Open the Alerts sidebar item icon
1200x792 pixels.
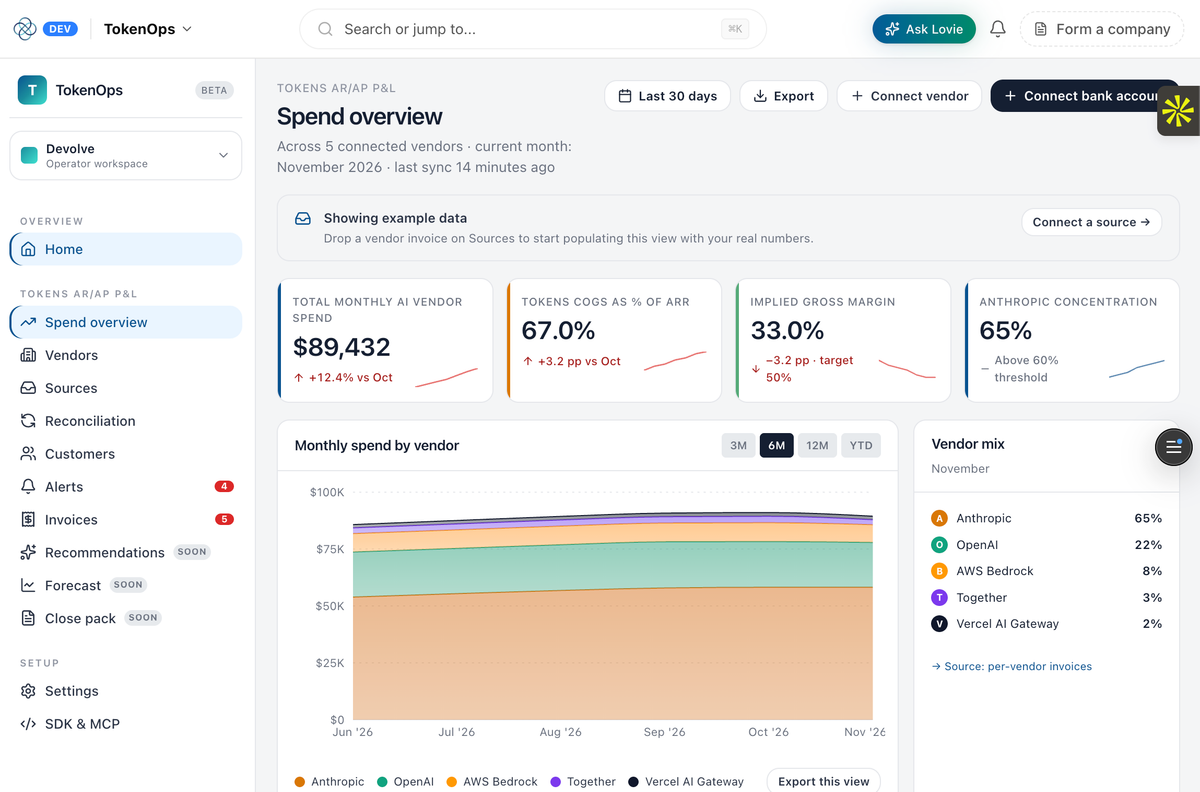28,487
